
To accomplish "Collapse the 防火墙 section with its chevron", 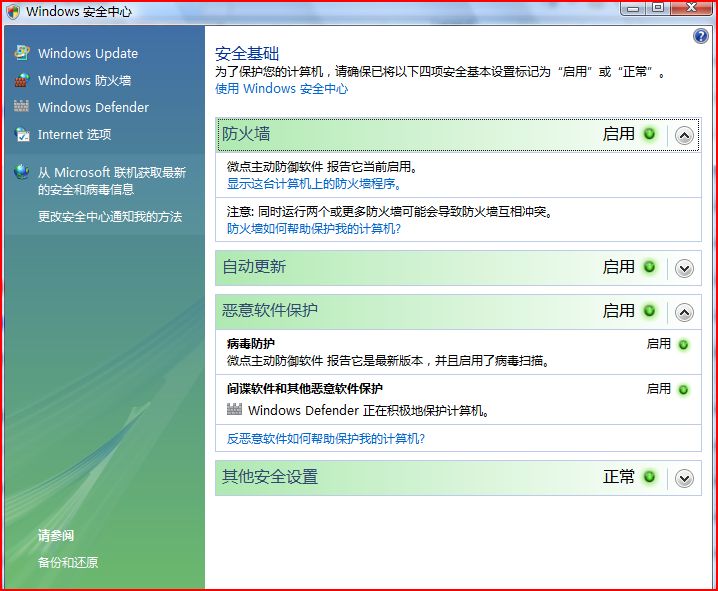I will point(684,136).
